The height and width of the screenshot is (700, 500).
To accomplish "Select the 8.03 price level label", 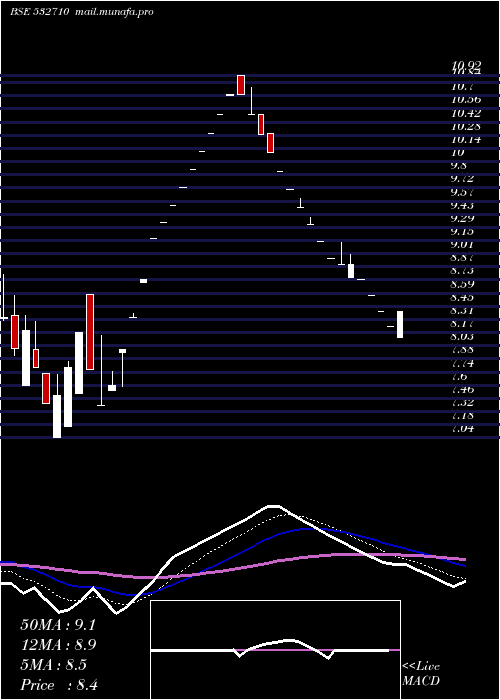I will 463,336.
